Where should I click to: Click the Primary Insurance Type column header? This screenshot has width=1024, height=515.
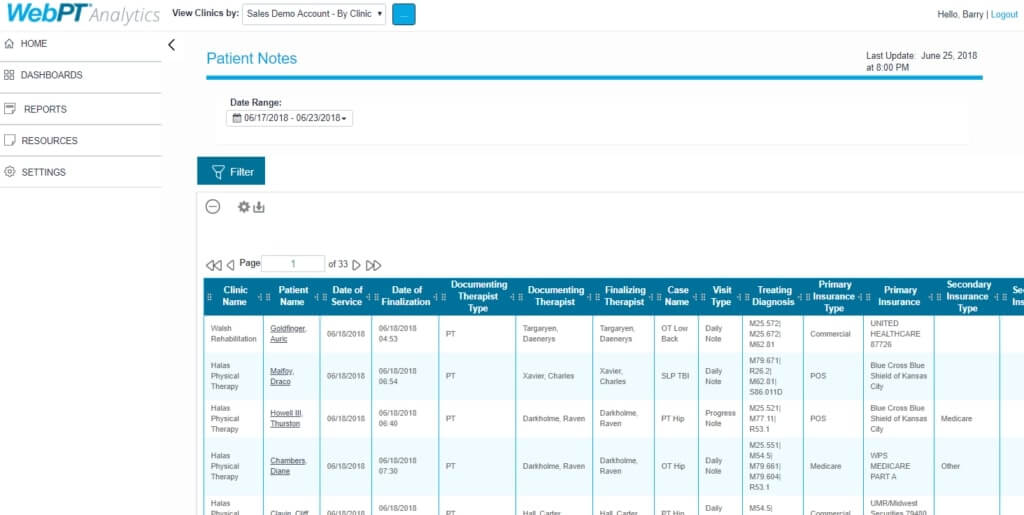coord(835,296)
